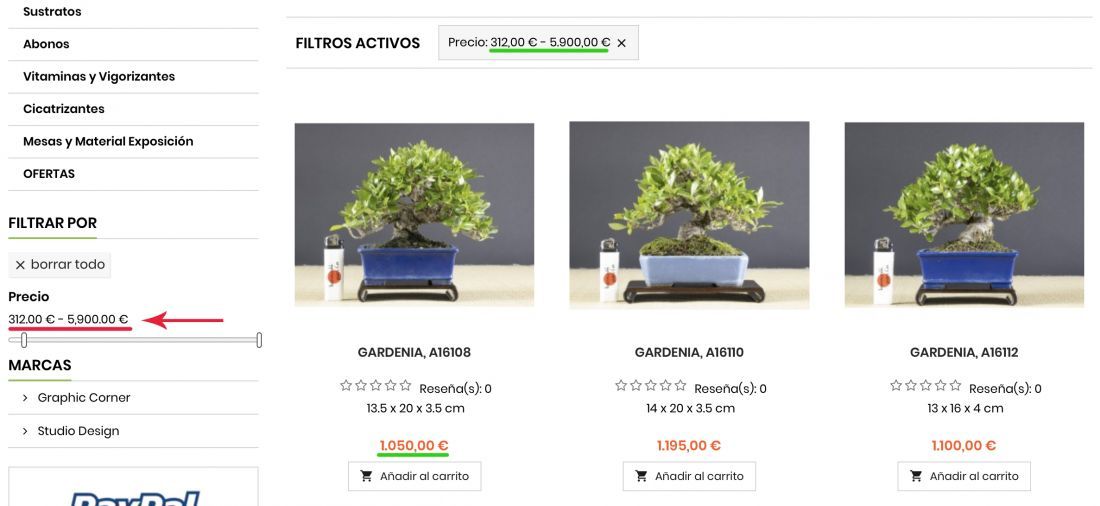Image resolution: width=1100 pixels, height=506 pixels.
Task: Click cart icon for GARDENIA, A16112
Action: (x=916, y=476)
